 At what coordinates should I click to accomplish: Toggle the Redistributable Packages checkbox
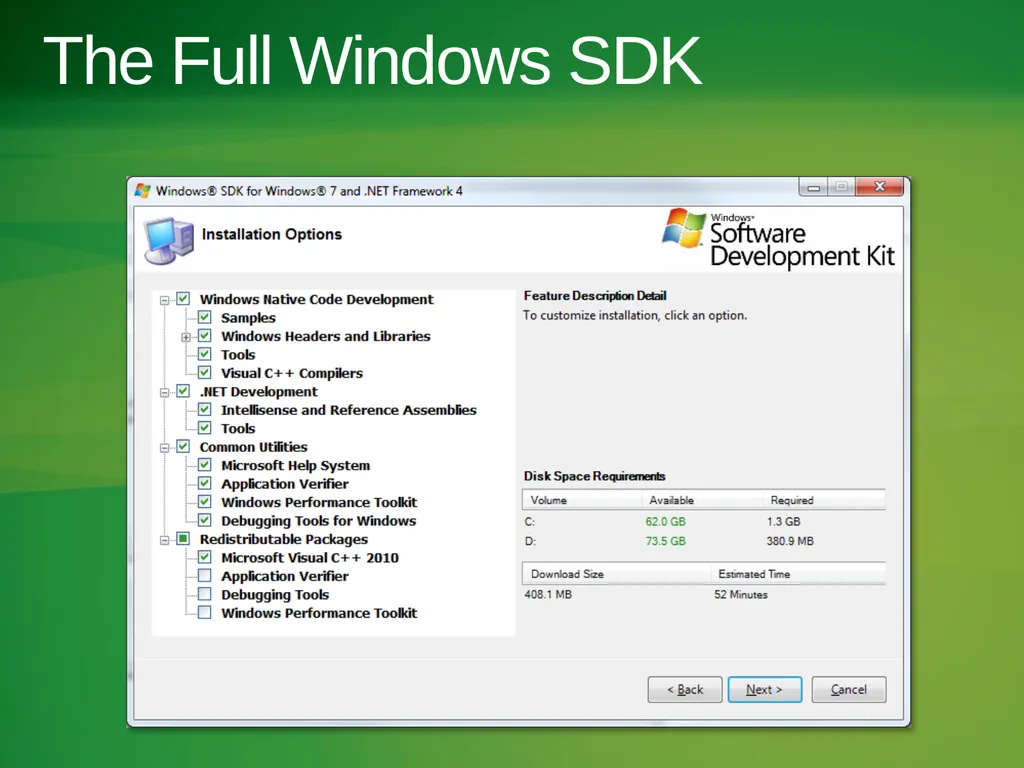(x=184, y=539)
